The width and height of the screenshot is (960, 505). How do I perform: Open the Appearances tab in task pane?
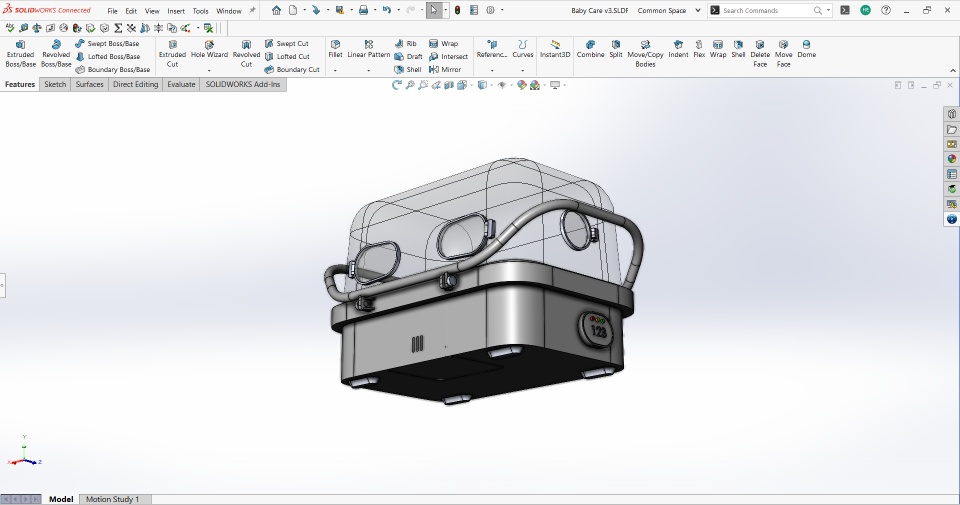(952, 158)
